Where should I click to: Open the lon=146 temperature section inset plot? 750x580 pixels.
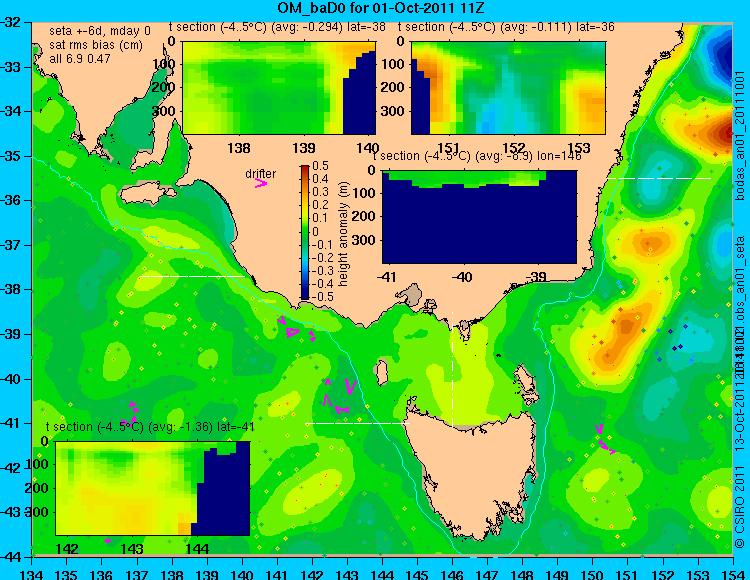[479, 217]
